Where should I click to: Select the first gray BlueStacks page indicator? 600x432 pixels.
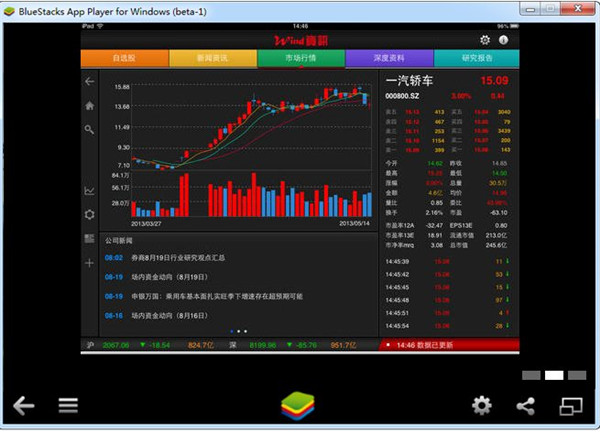[x=531, y=375]
